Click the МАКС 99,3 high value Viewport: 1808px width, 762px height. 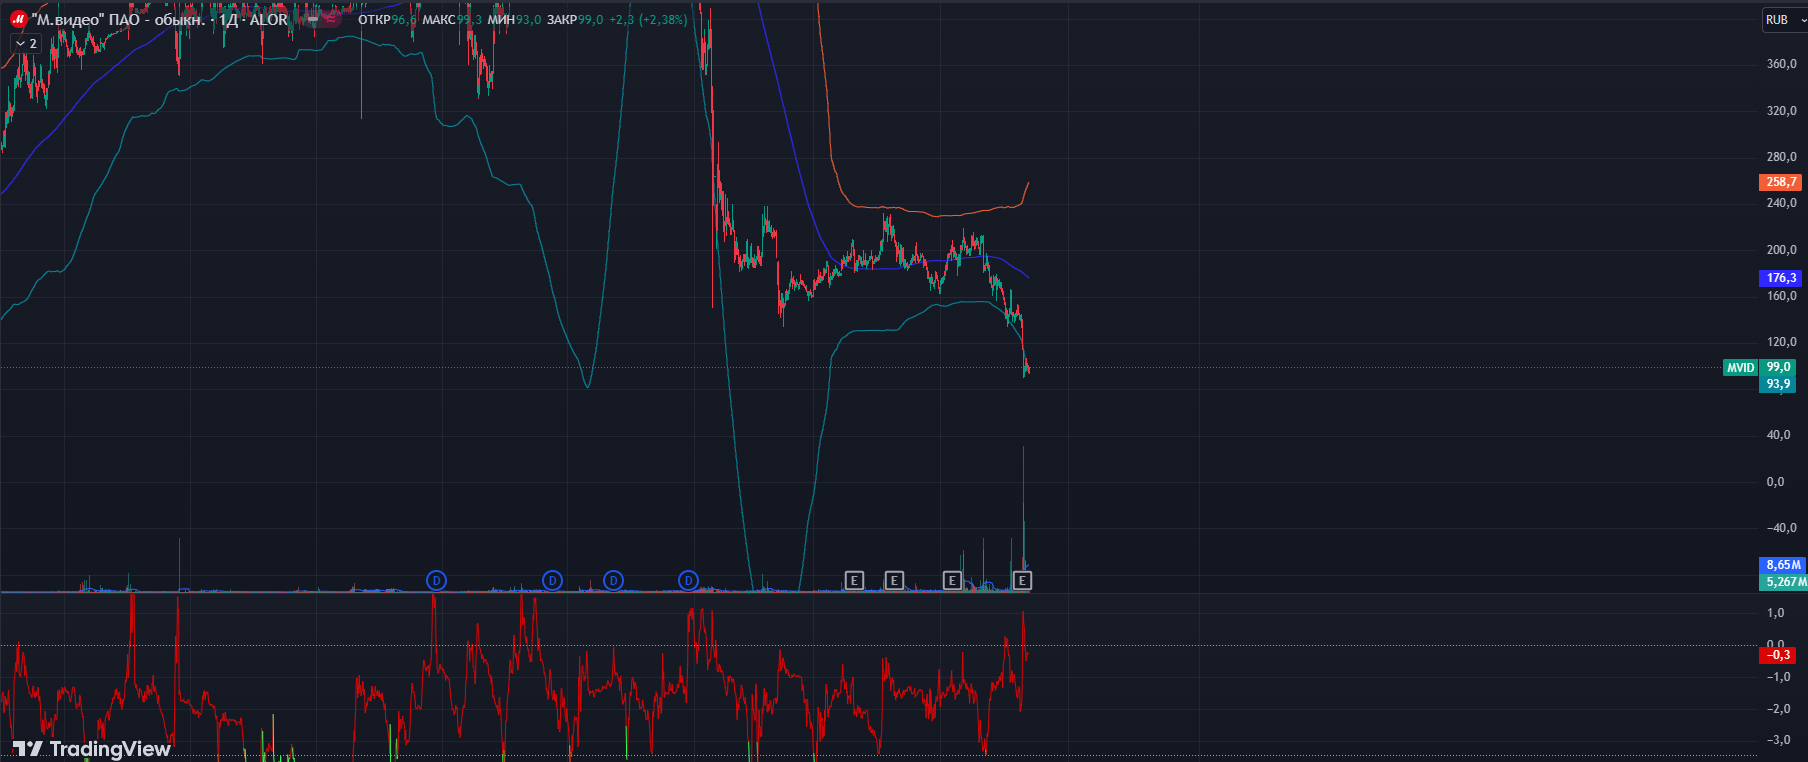click(452, 19)
